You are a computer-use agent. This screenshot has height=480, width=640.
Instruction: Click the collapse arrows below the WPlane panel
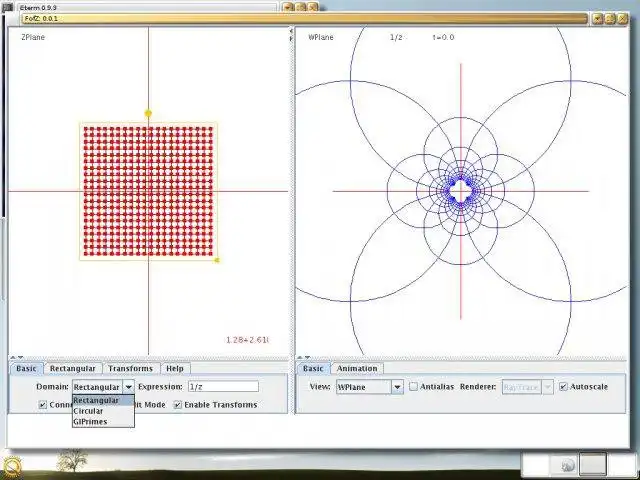(x=303, y=358)
